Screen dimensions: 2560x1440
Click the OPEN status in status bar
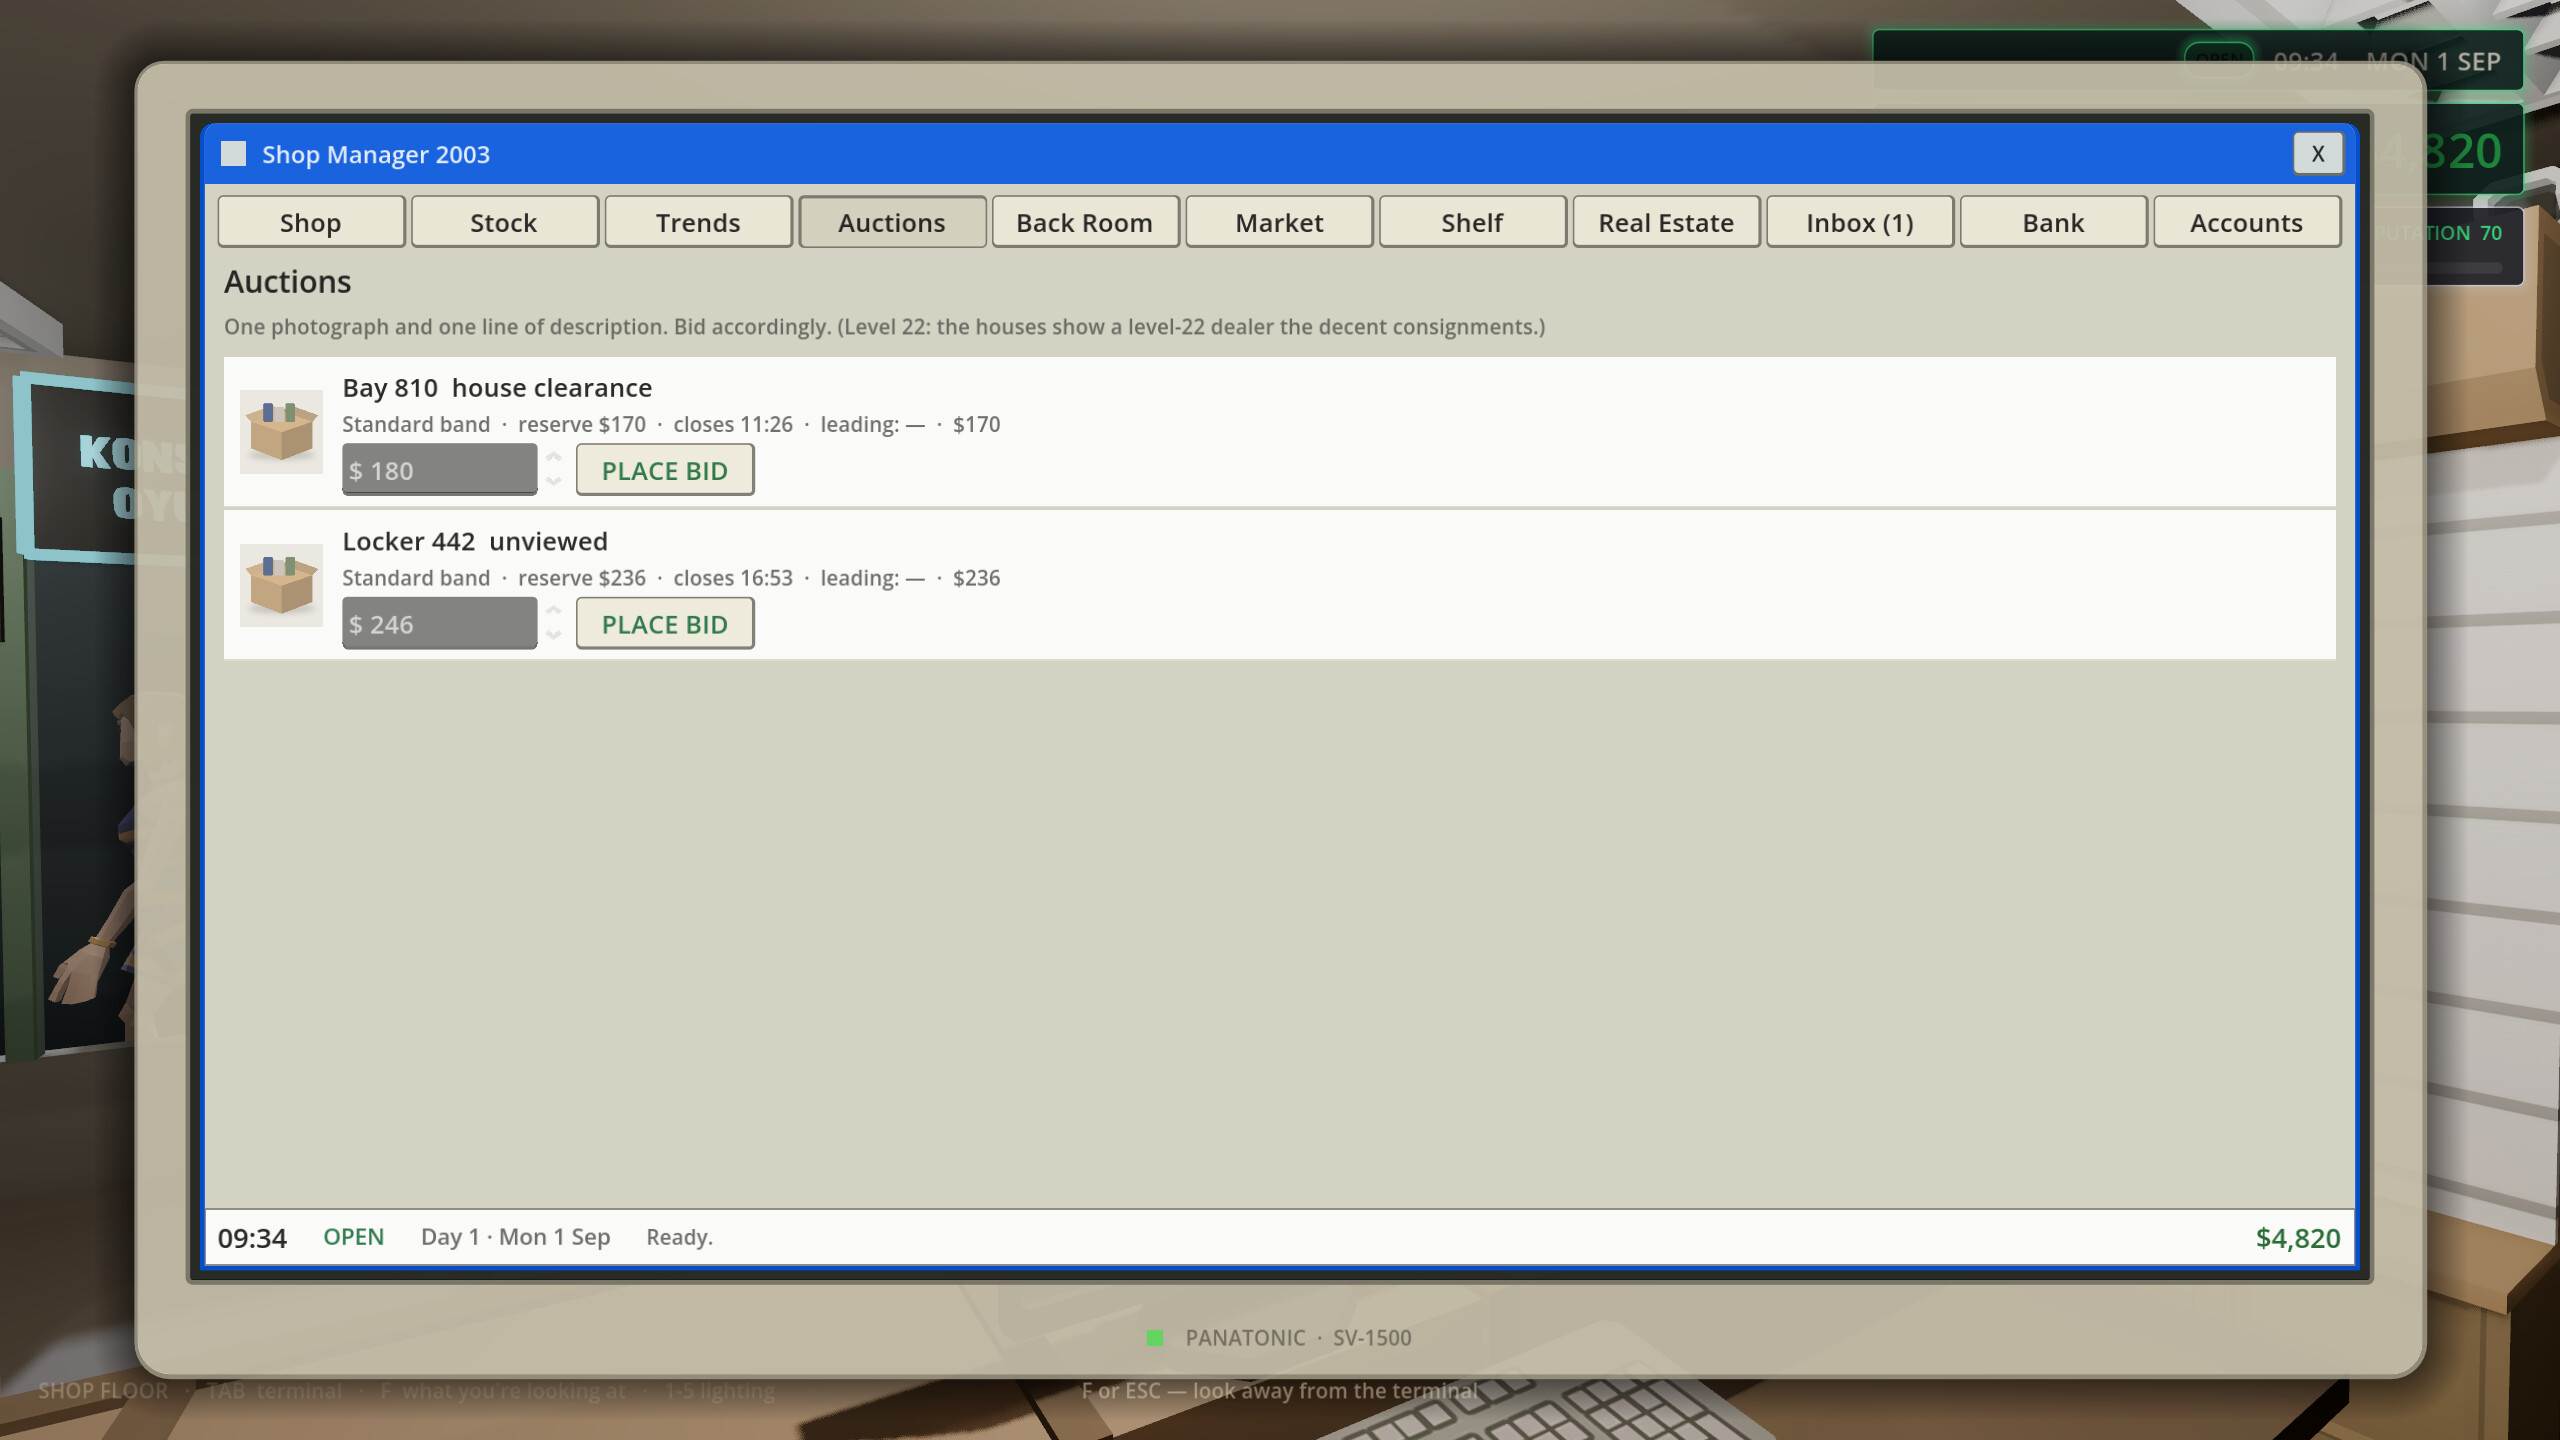coord(353,1237)
